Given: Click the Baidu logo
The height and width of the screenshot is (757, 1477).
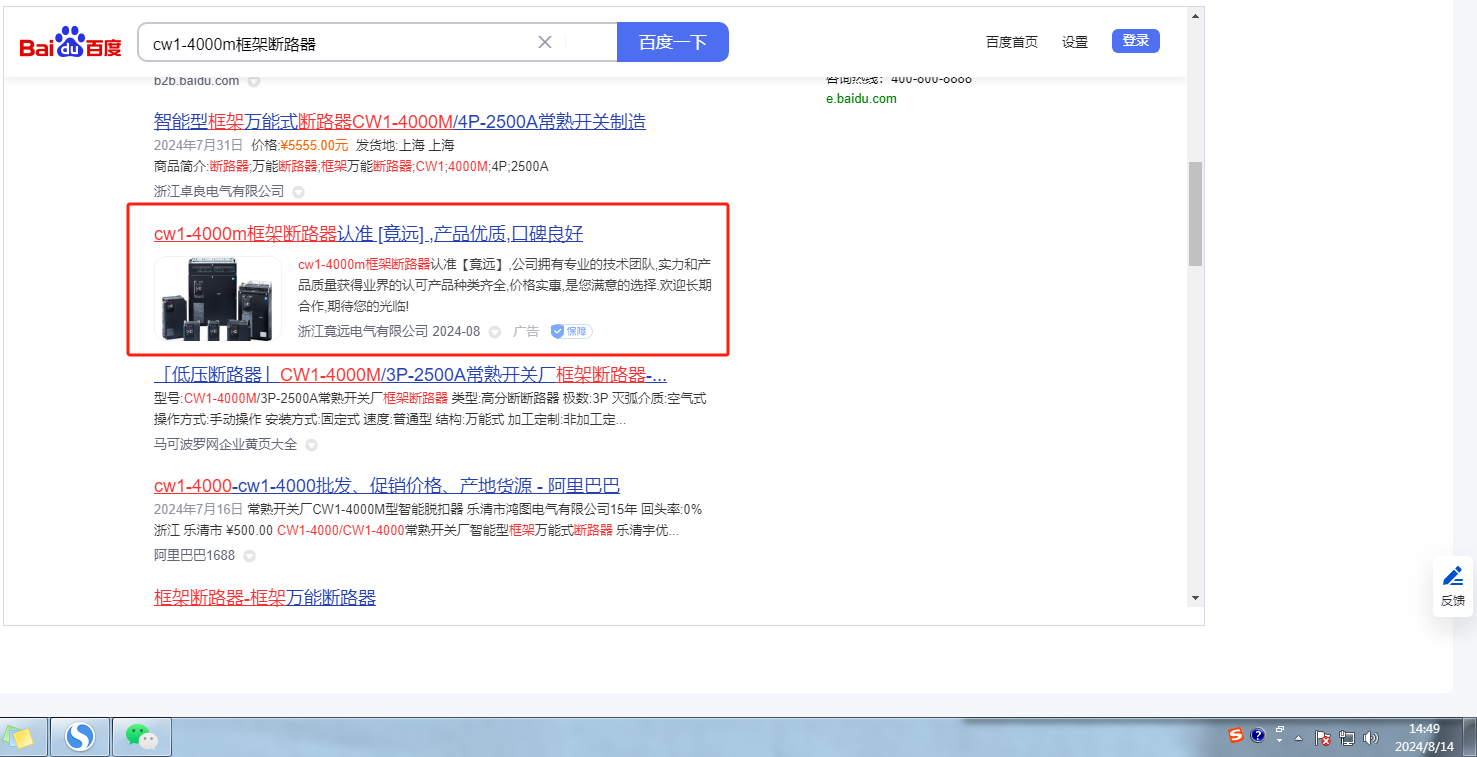Looking at the screenshot, I should (x=70, y=44).
